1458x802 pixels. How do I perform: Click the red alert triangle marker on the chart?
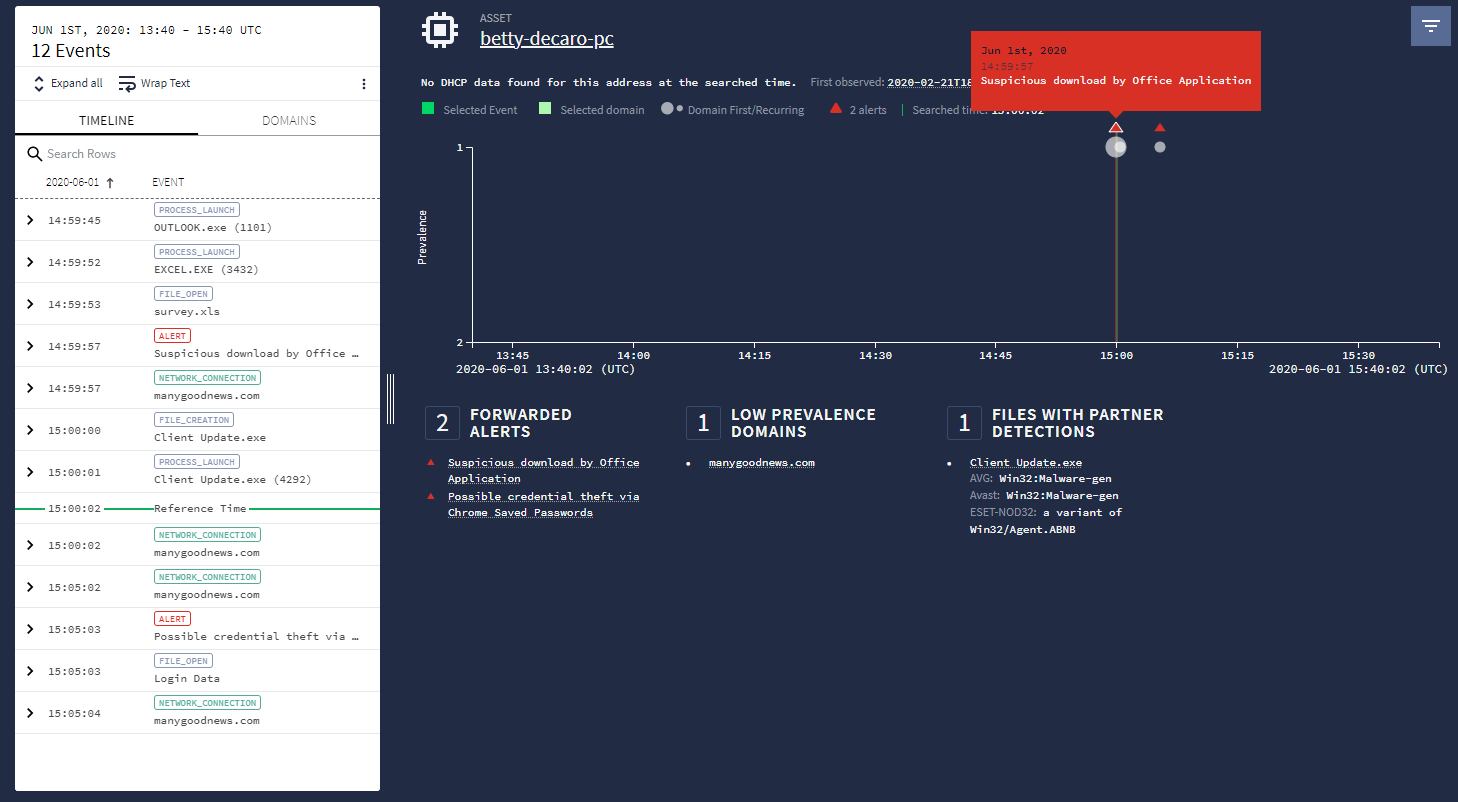pos(1116,126)
